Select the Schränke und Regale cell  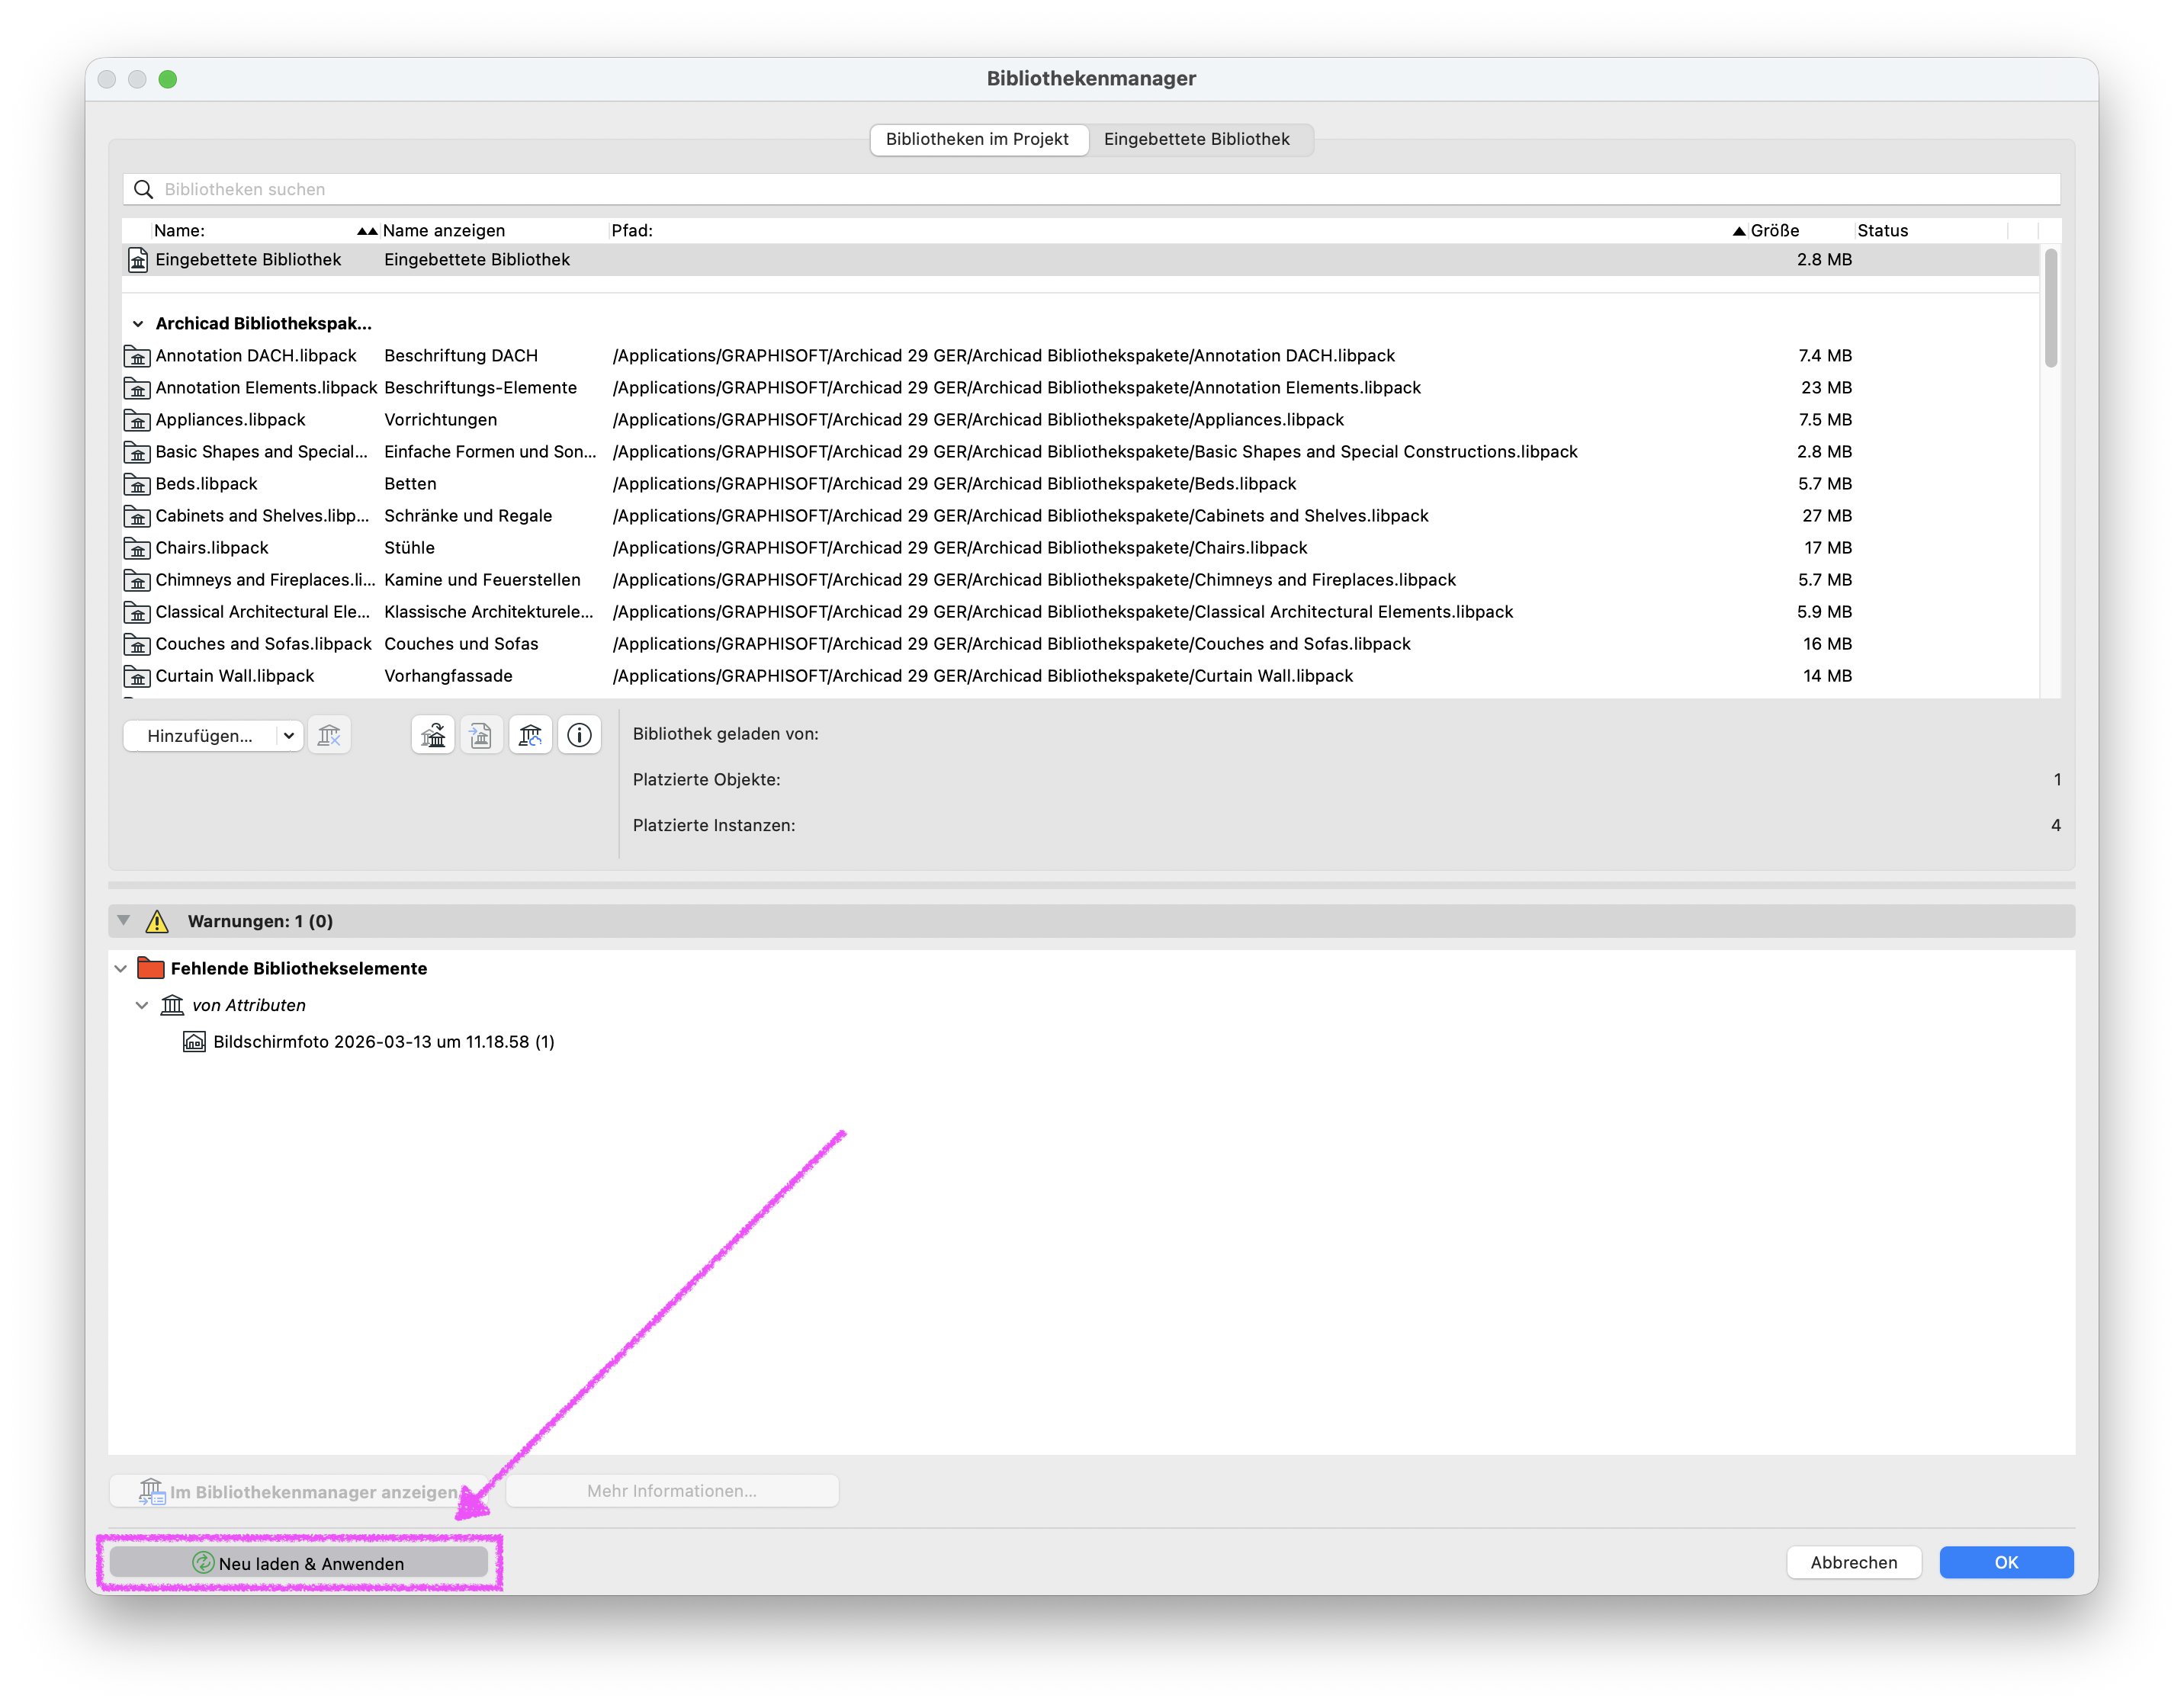(x=468, y=516)
